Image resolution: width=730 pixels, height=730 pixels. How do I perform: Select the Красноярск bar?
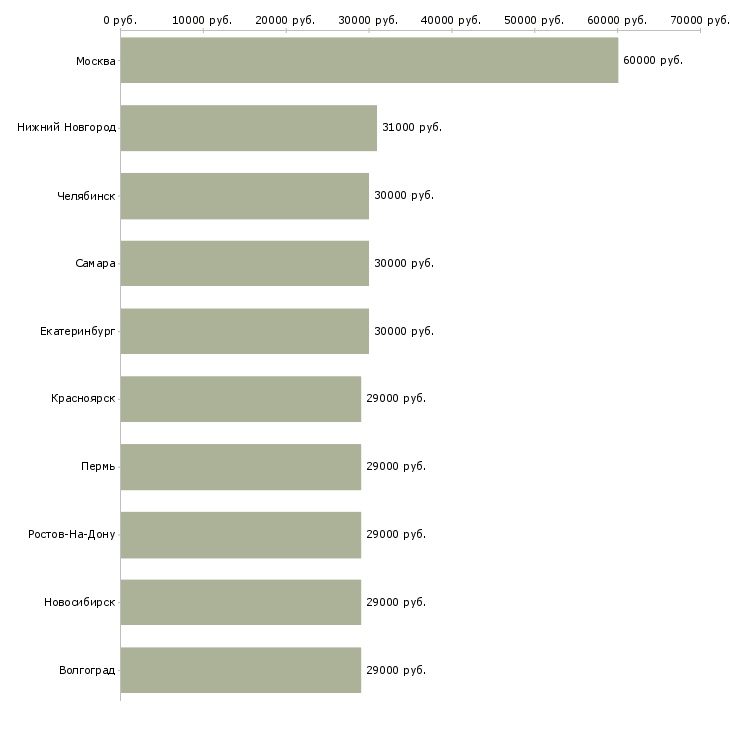[x=240, y=399]
